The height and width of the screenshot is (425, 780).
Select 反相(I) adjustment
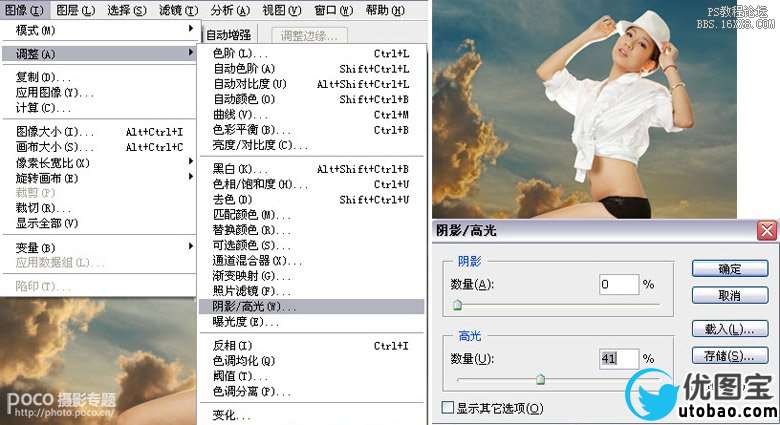[311, 345]
